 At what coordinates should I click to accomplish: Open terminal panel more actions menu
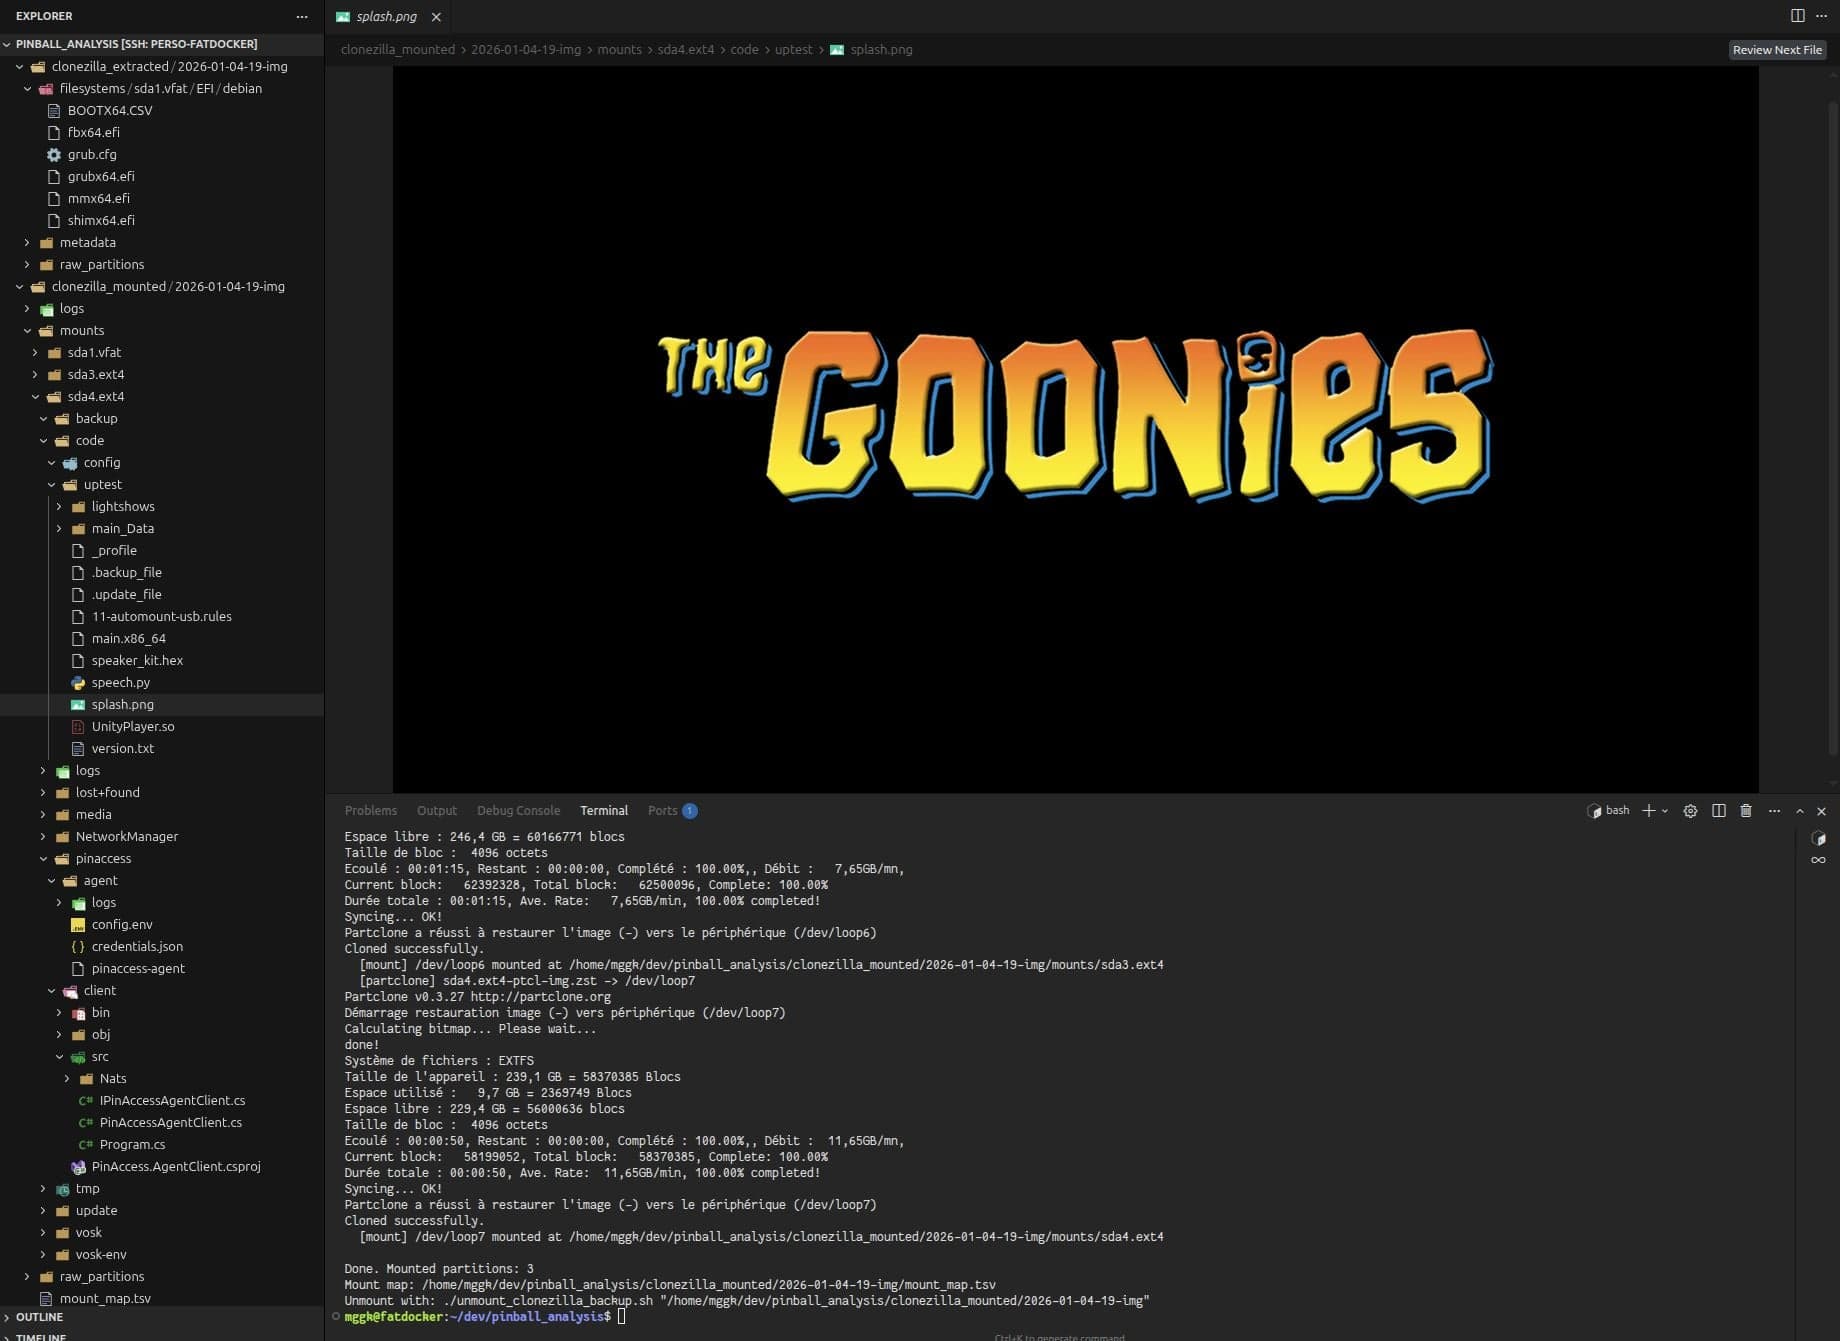(x=1774, y=811)
